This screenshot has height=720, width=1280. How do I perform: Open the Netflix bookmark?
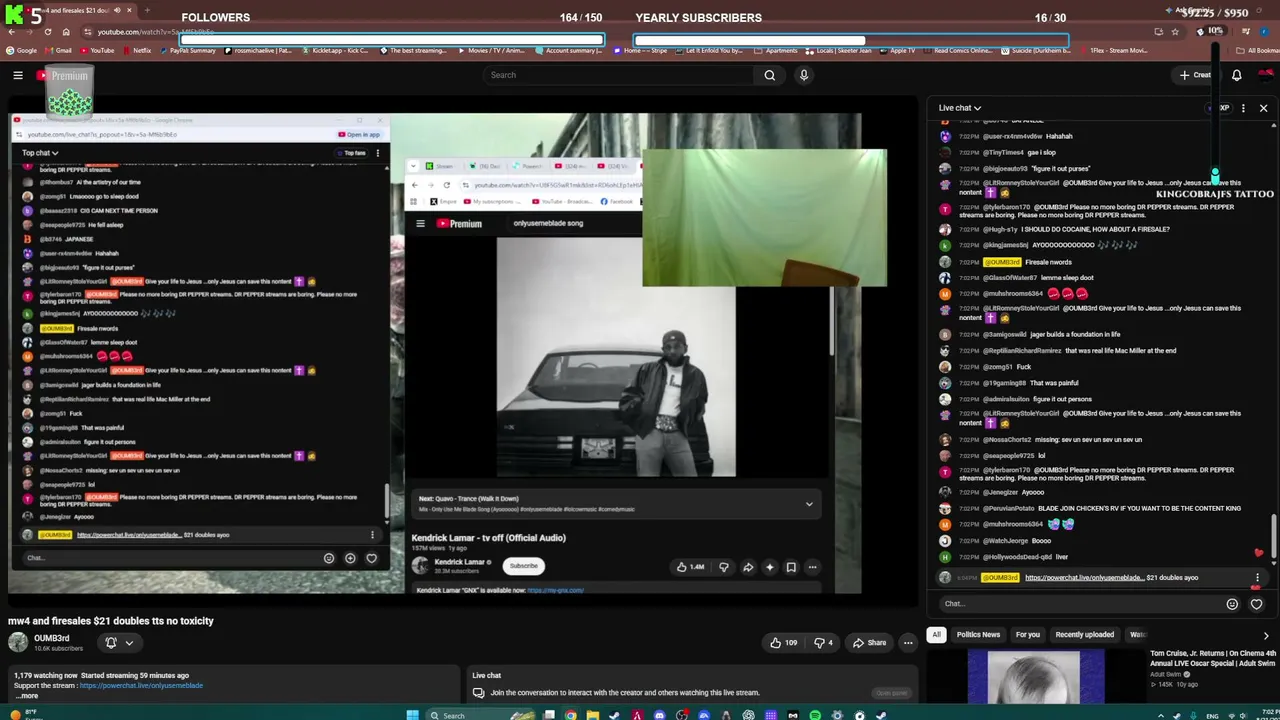[x=138, y=50]
